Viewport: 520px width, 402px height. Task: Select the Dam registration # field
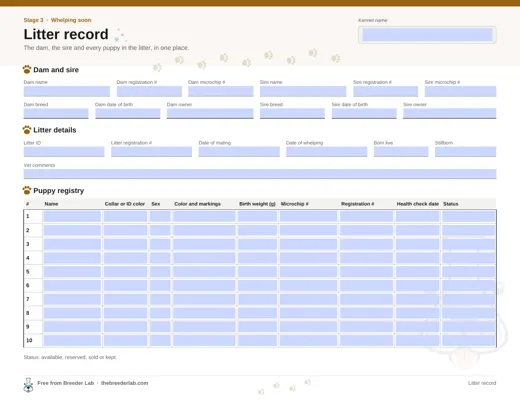[x=149, y=91]
